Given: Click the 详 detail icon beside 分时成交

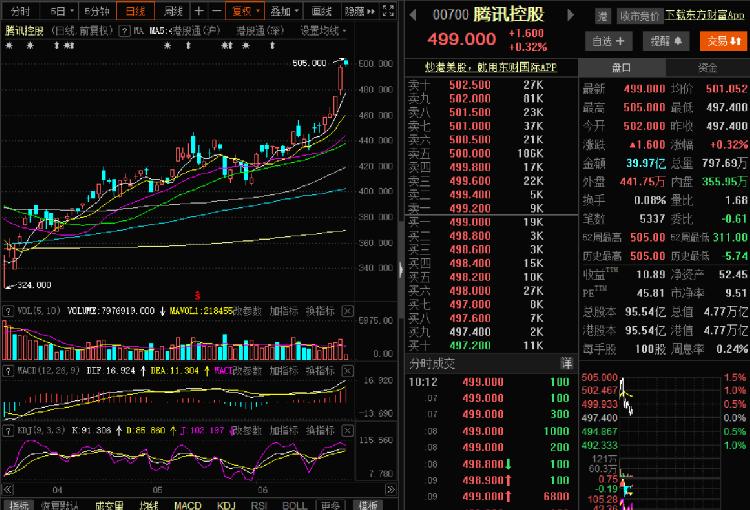Looking at the screenshot, I should tap(566, 364).
